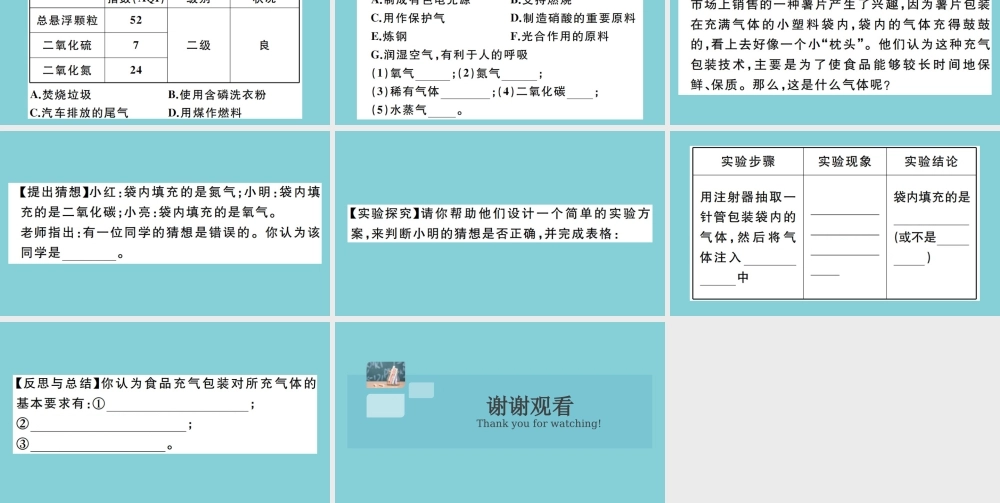Choose option C.汽车排放的尾气
The height and width of the screenshot is (503, 1000).
(x=79, y=113)
